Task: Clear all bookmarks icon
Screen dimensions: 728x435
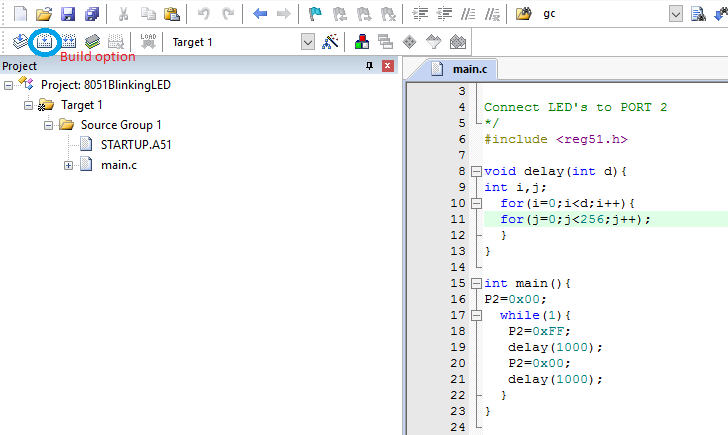Action: tap(388, 14)
